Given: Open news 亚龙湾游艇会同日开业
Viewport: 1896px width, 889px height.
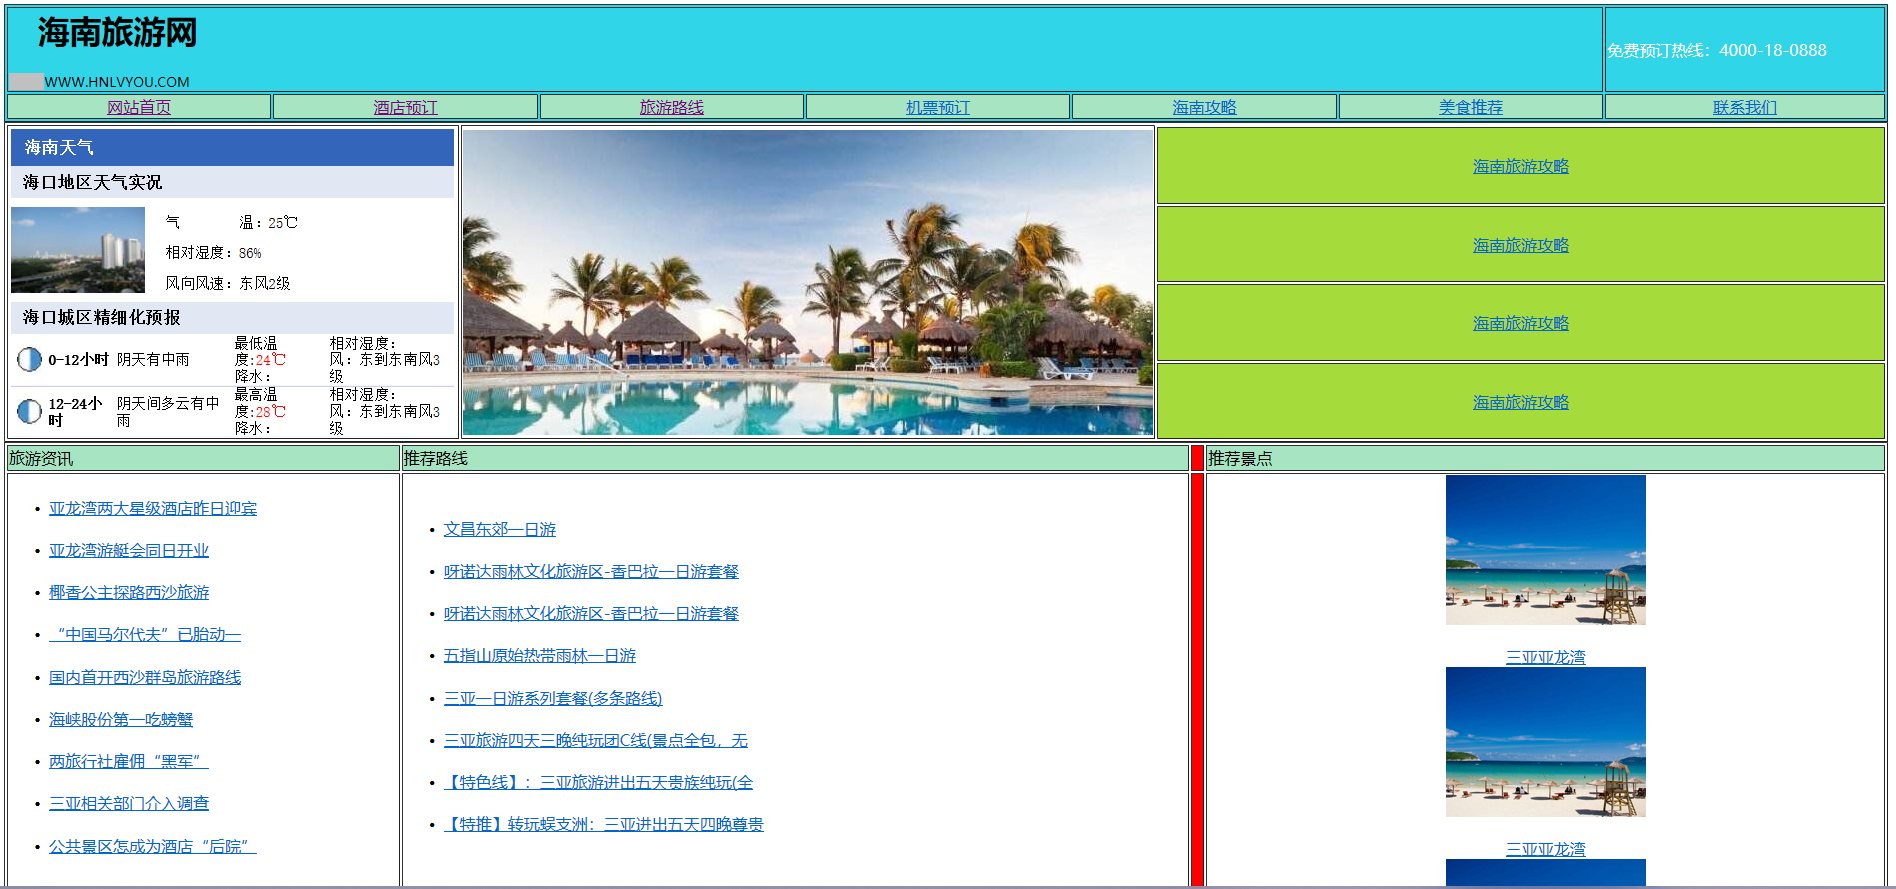Looking at the screenshot, I should click(129, 550).
